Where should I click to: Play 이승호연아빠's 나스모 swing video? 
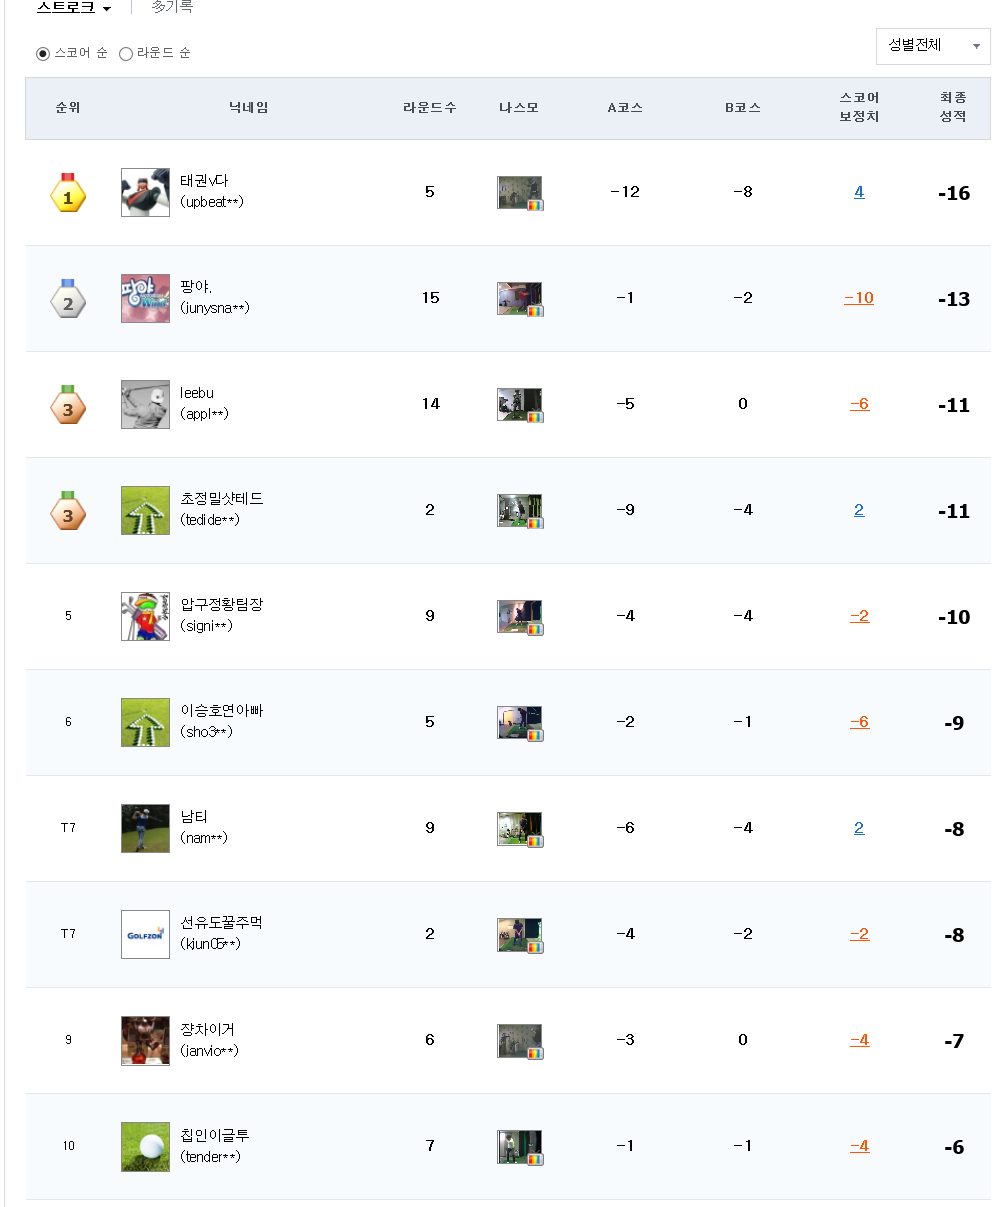[519, 723]
